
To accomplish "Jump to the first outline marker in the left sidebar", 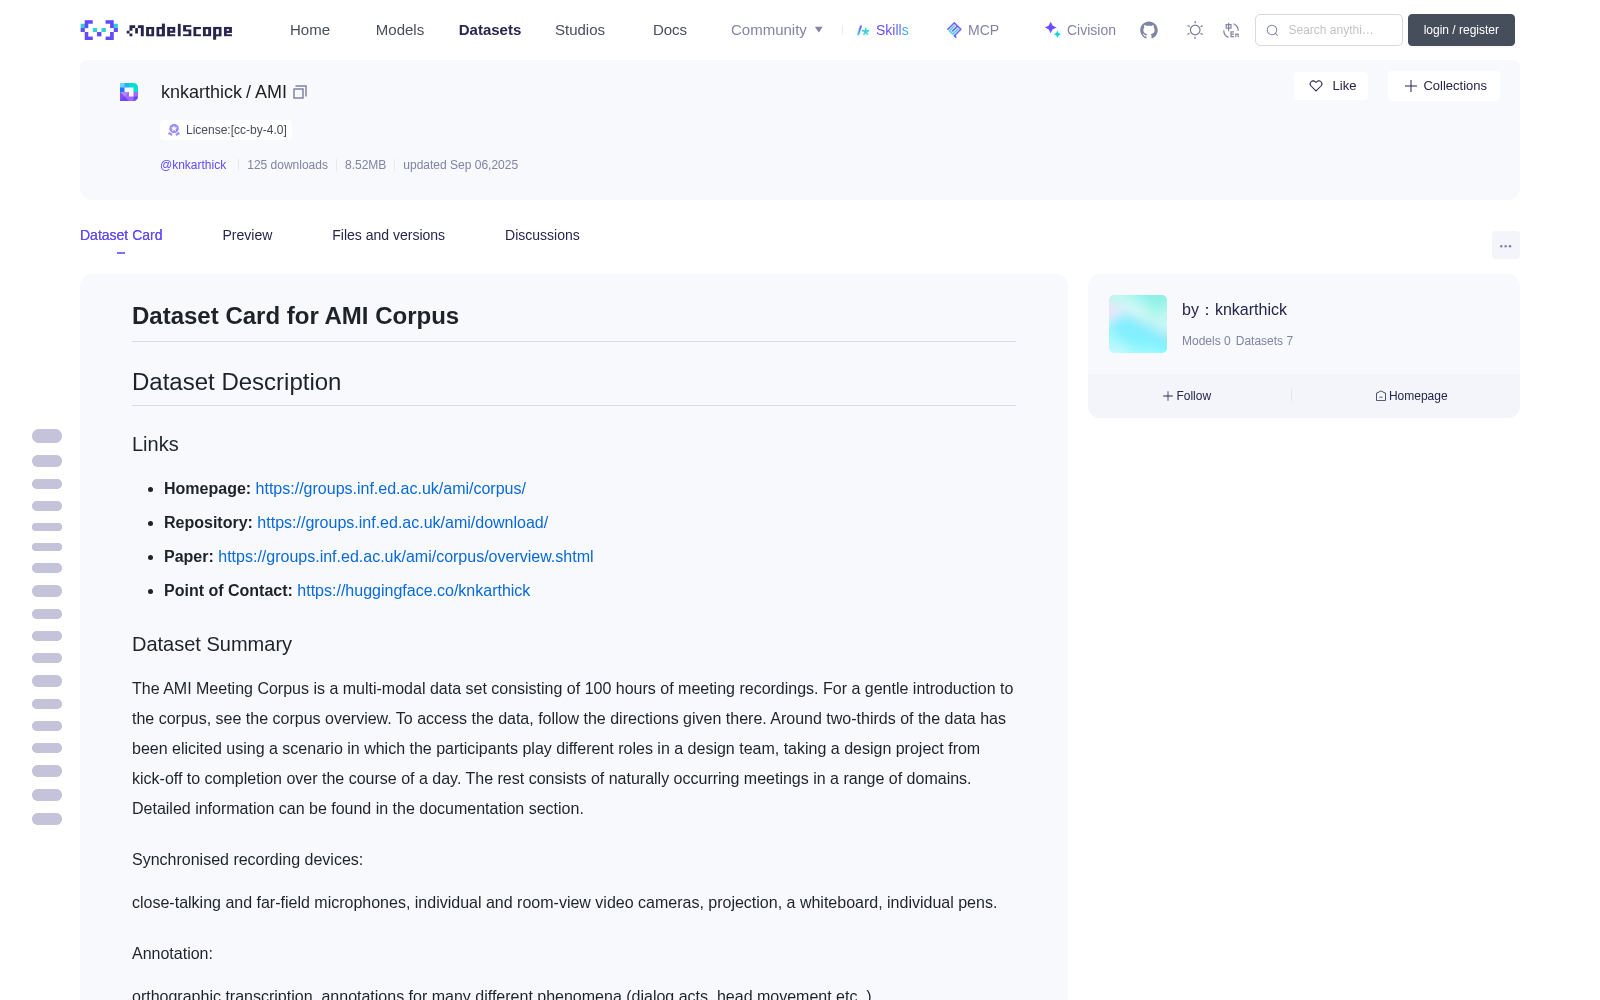I will coord(47,436).
